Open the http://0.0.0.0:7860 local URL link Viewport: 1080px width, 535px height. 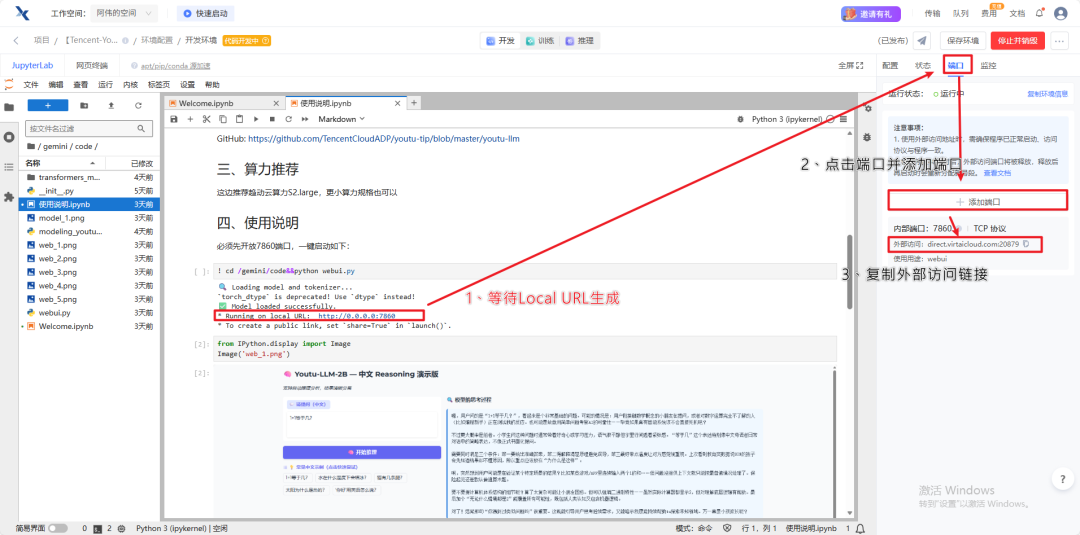[357, 315]
